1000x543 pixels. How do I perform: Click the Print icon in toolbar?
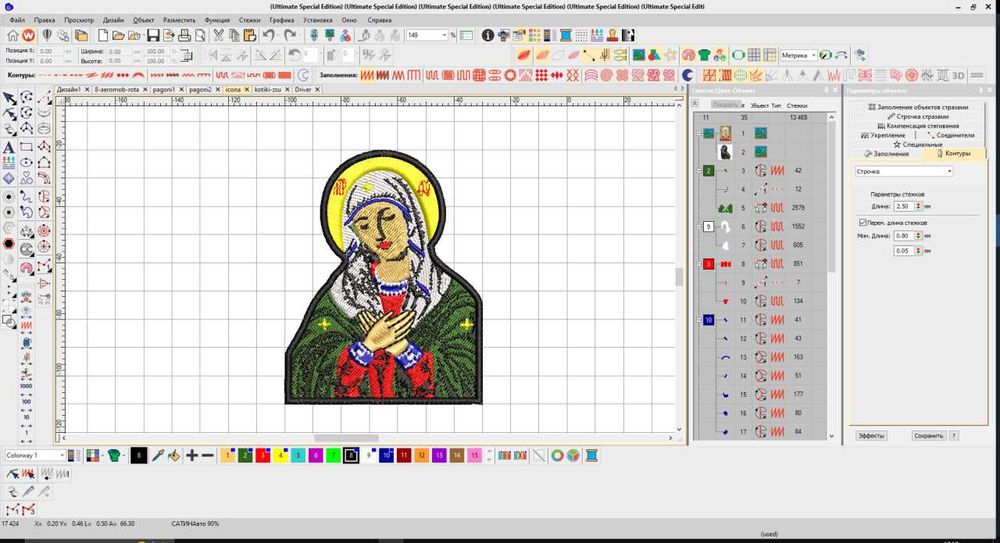click(x=184, y=35)
